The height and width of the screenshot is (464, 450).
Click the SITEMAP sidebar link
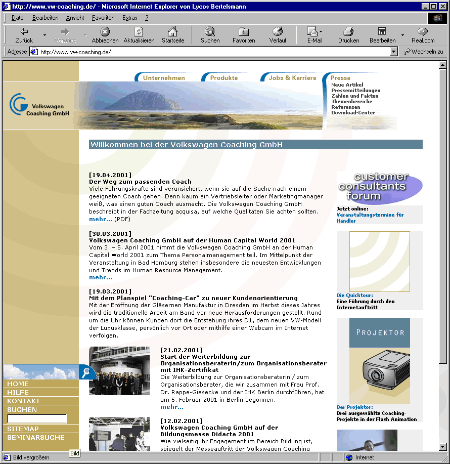tap(23, 429)
